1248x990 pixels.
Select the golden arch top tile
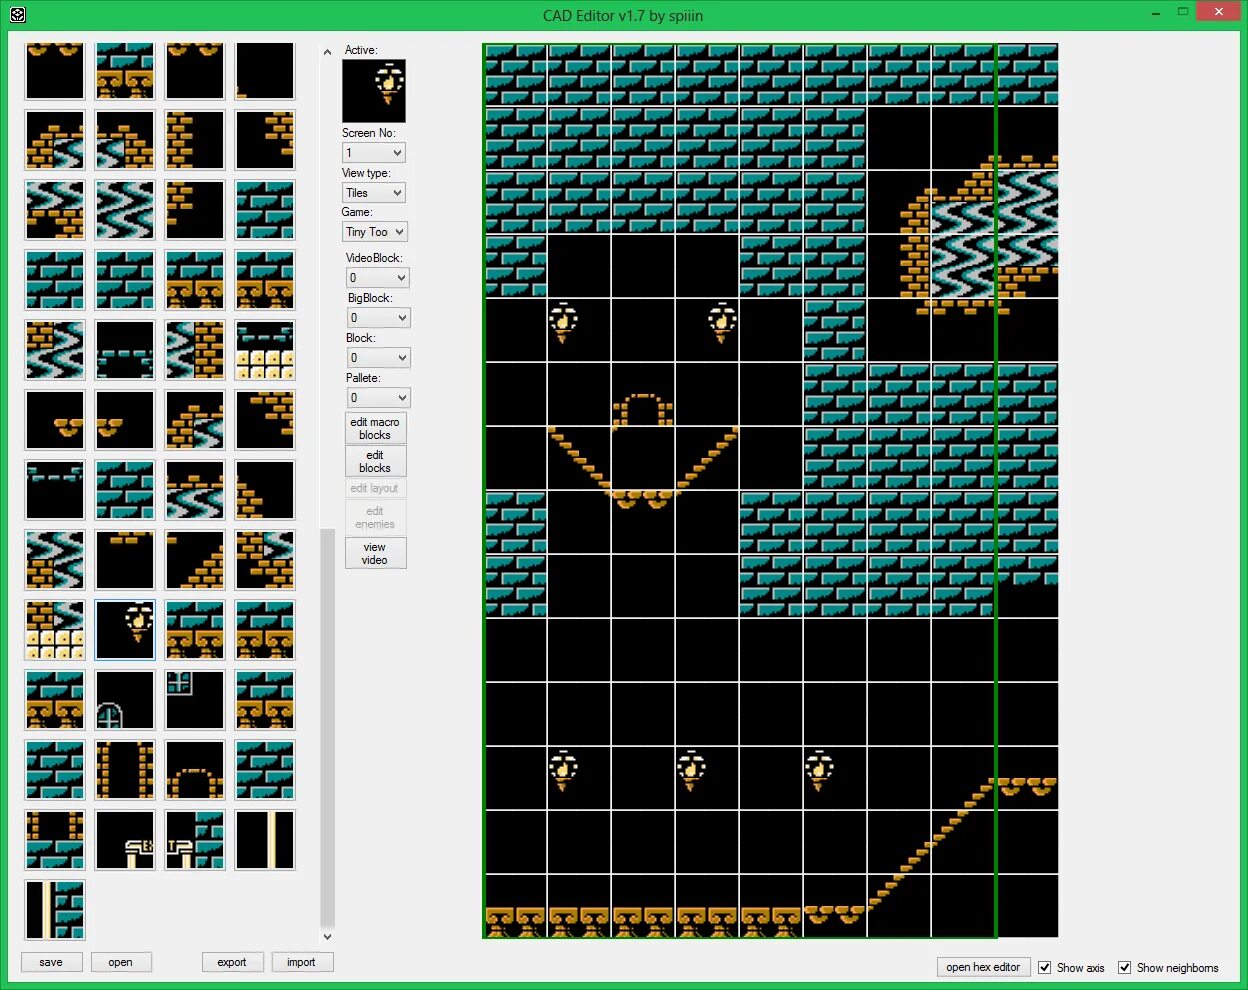195,770
